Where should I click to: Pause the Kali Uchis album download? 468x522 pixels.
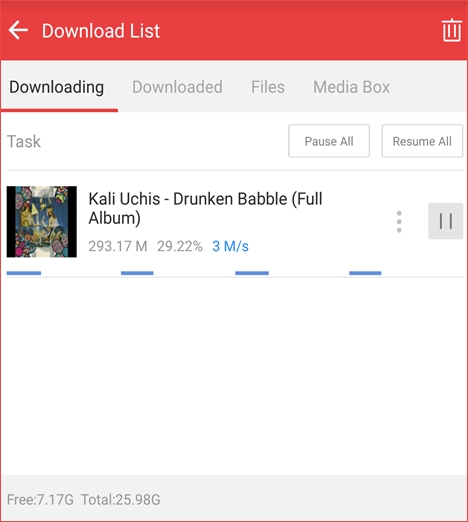tap(446, 221)
